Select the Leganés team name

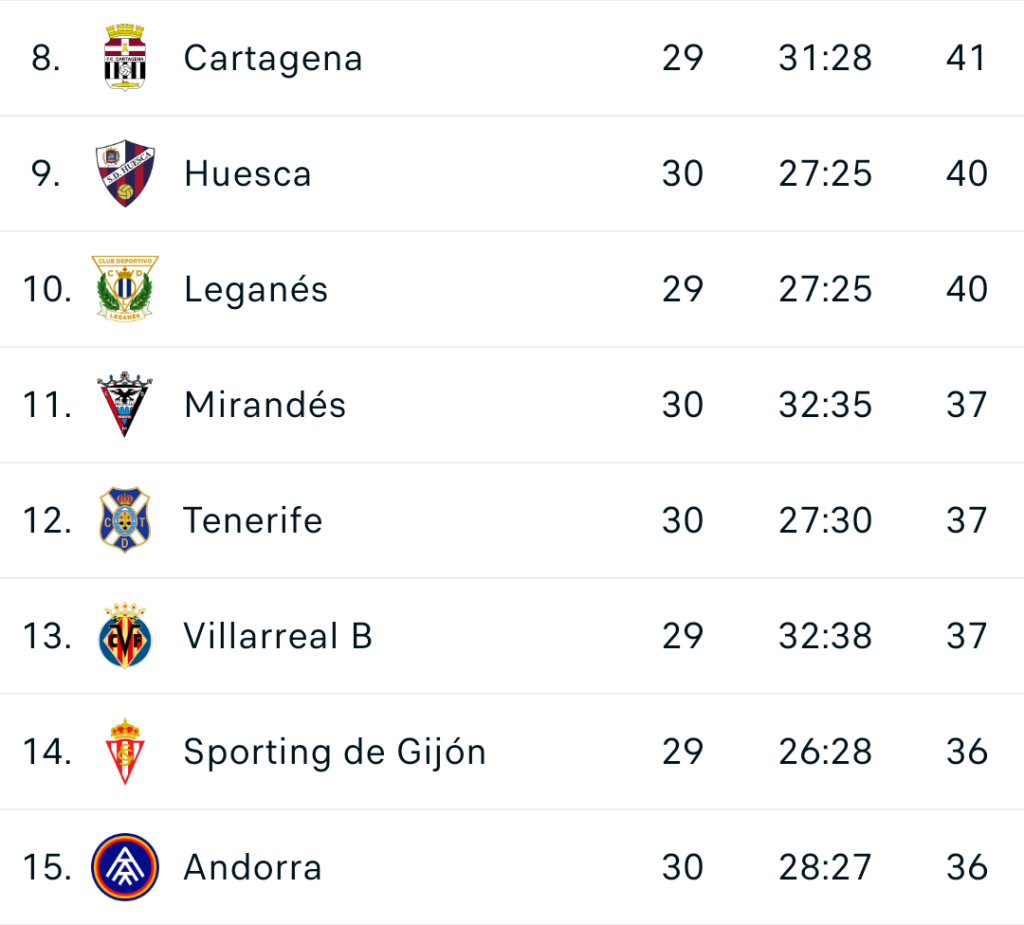[x=256, y=290]
